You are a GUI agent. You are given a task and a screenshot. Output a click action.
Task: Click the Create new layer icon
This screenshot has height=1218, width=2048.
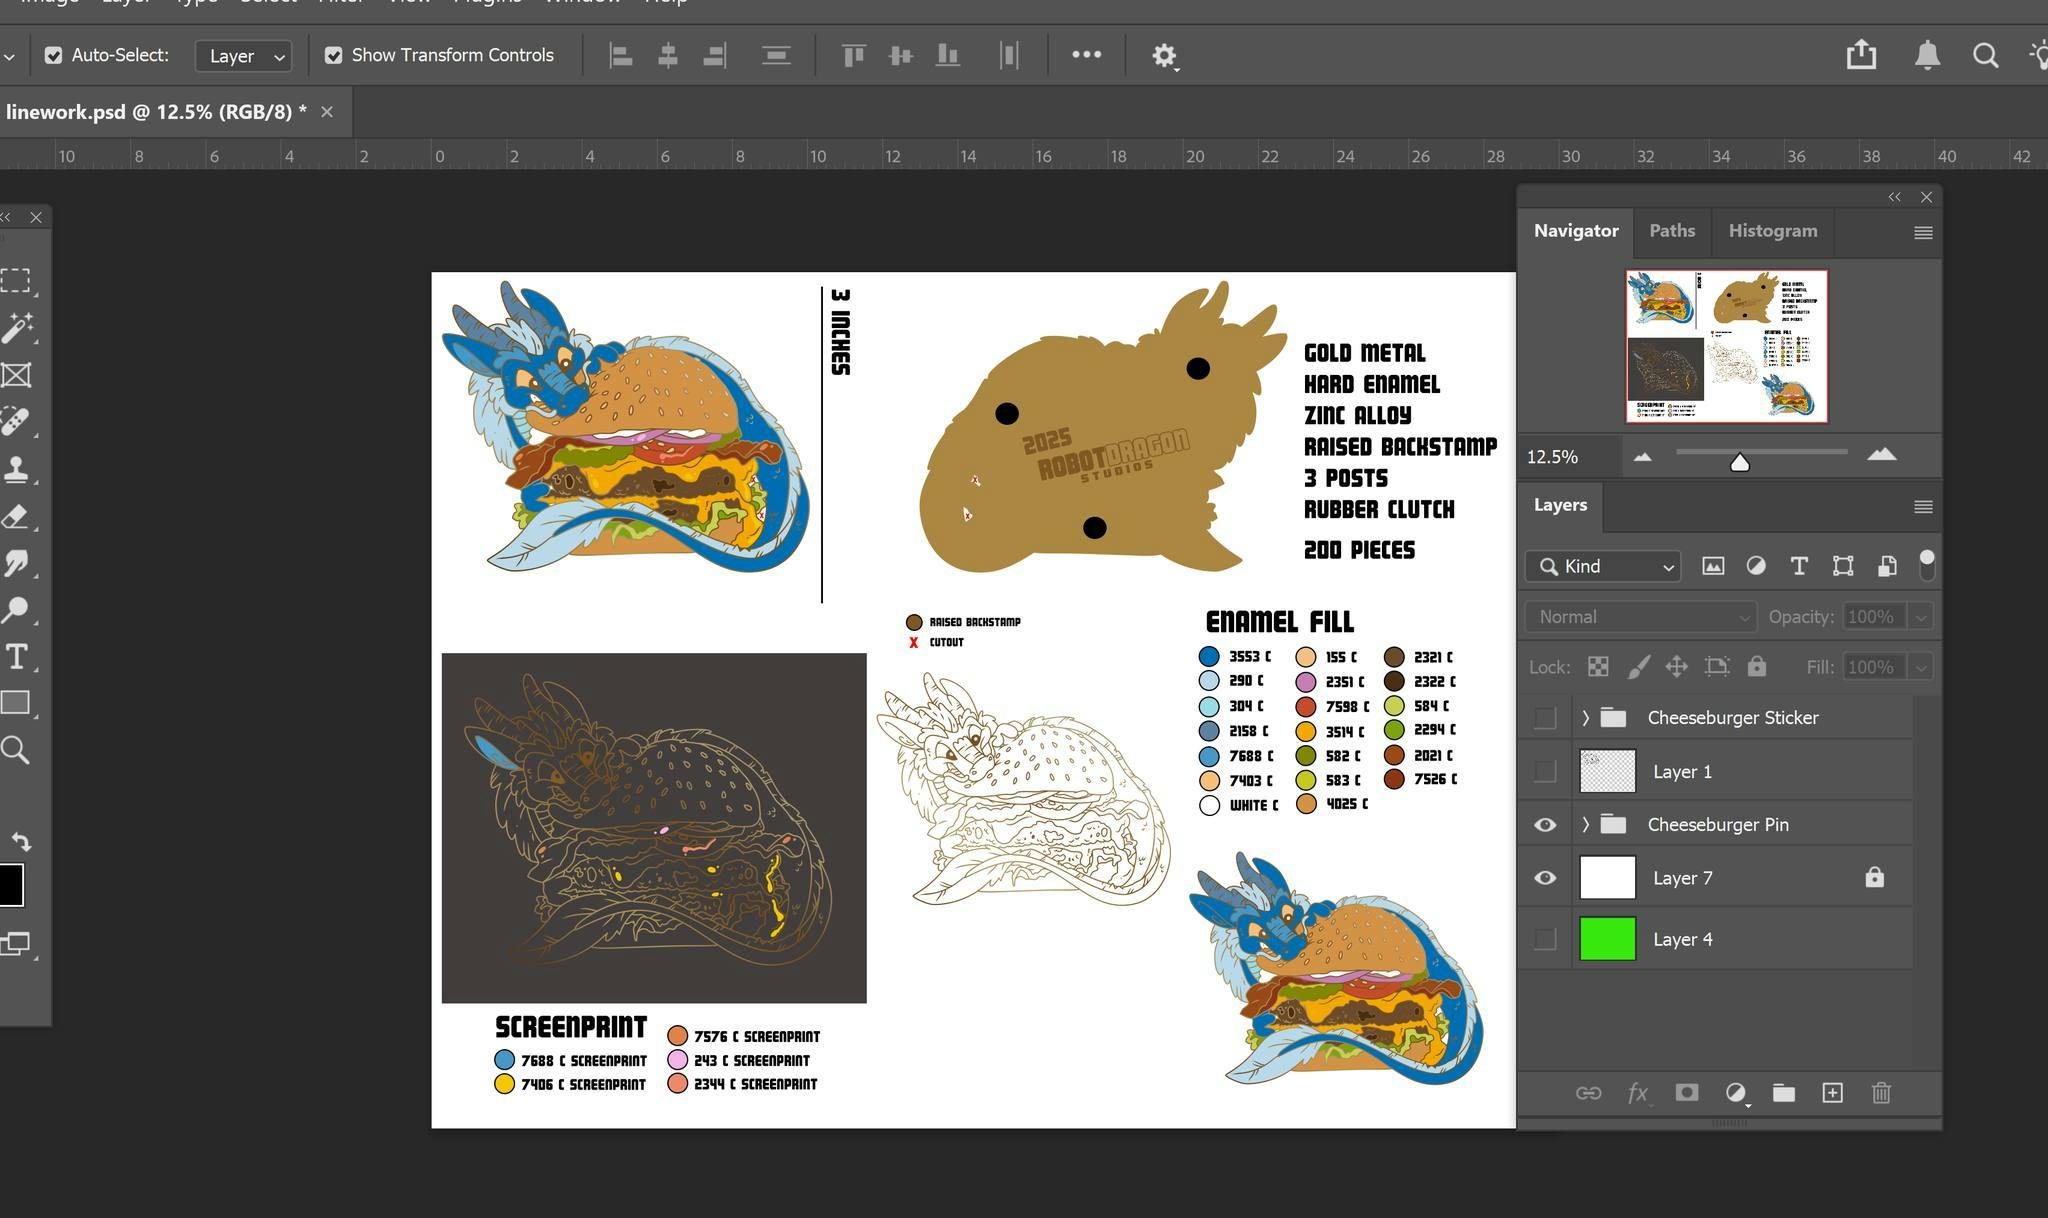tap(1832, 1093)
